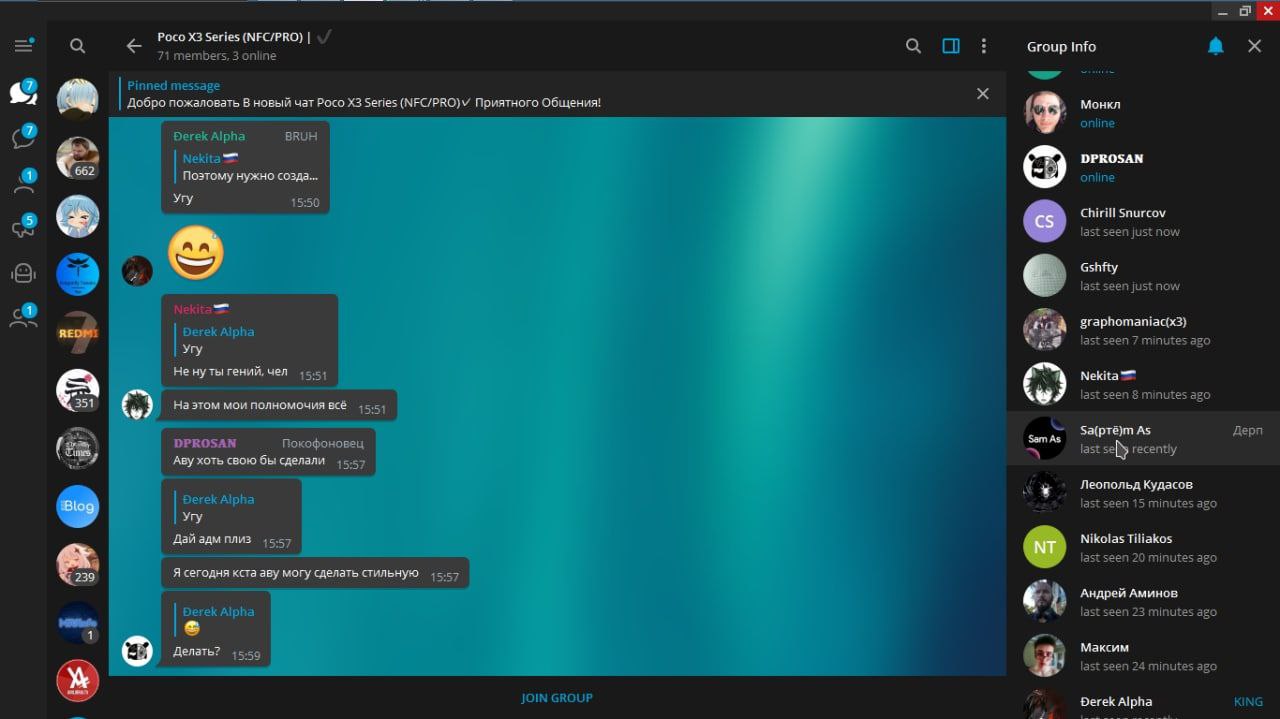This screenshot has height=719, width=1280.
Task: Open chat with 662 unread badge
Action: pos(78,158)
